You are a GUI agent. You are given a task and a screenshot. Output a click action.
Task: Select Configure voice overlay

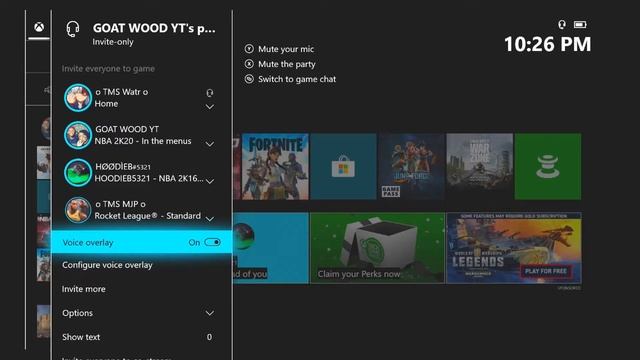107,265
